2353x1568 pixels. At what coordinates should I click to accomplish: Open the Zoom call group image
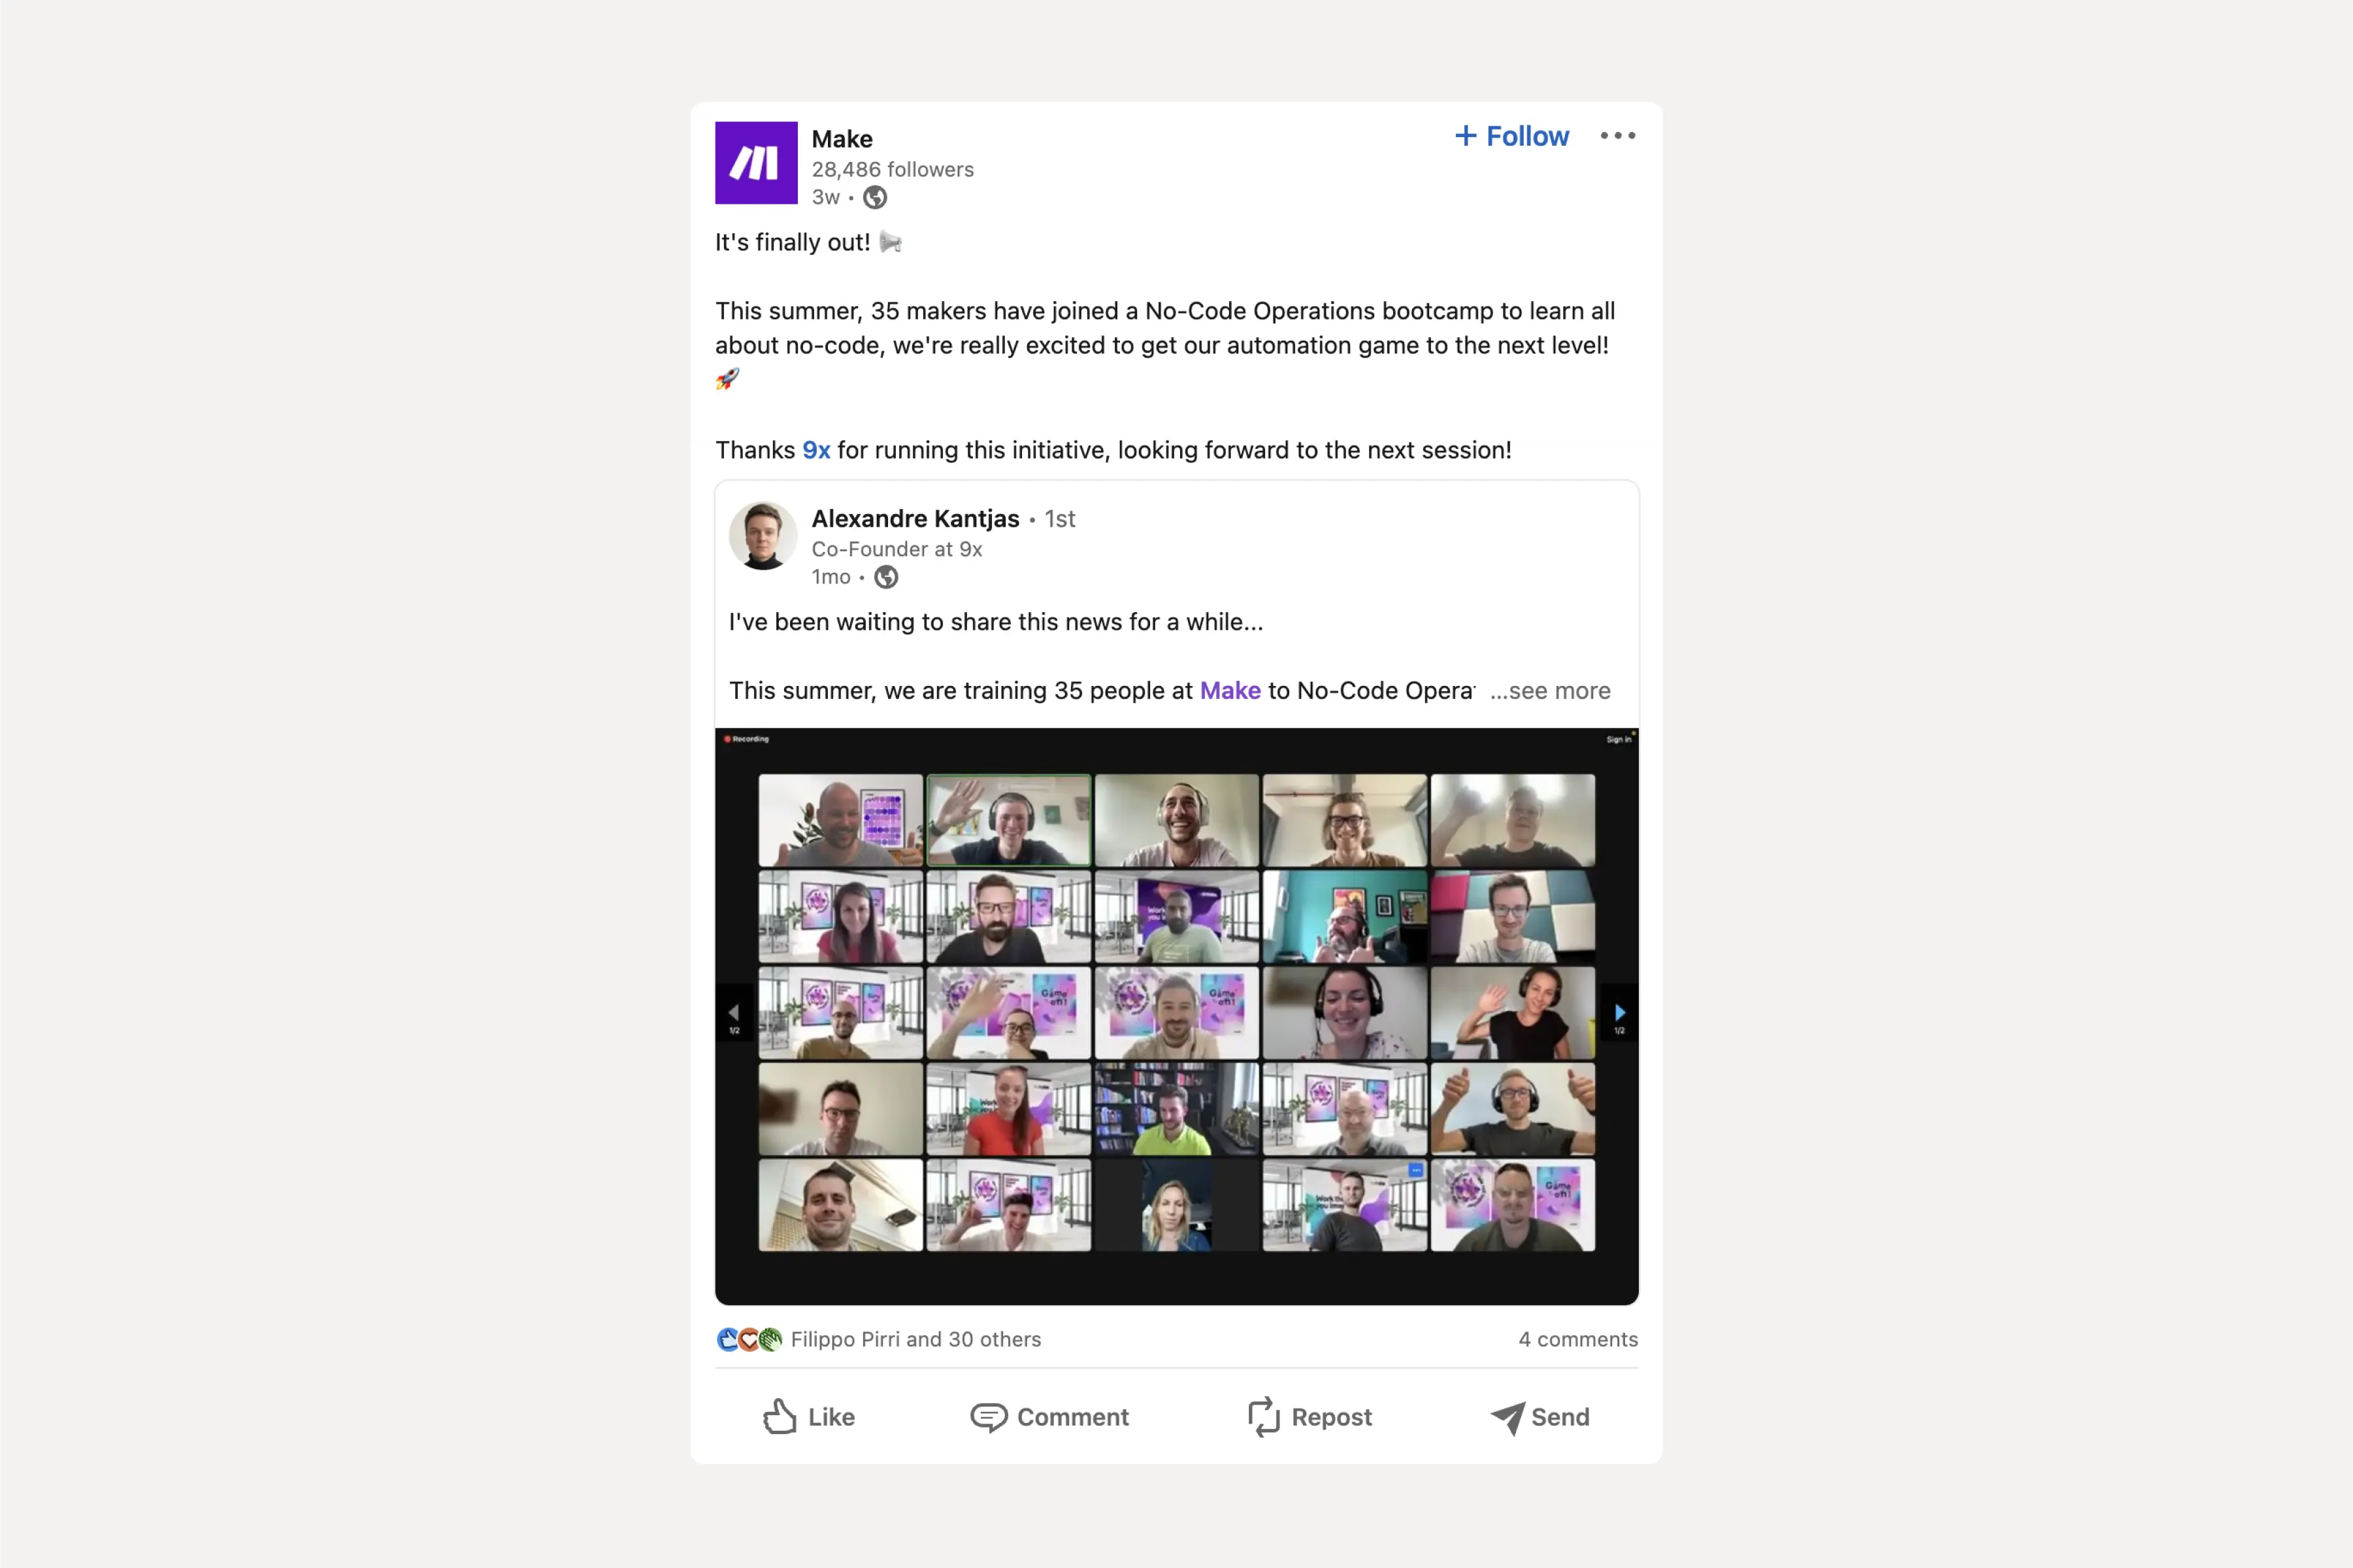(x=1176, y=1016)
